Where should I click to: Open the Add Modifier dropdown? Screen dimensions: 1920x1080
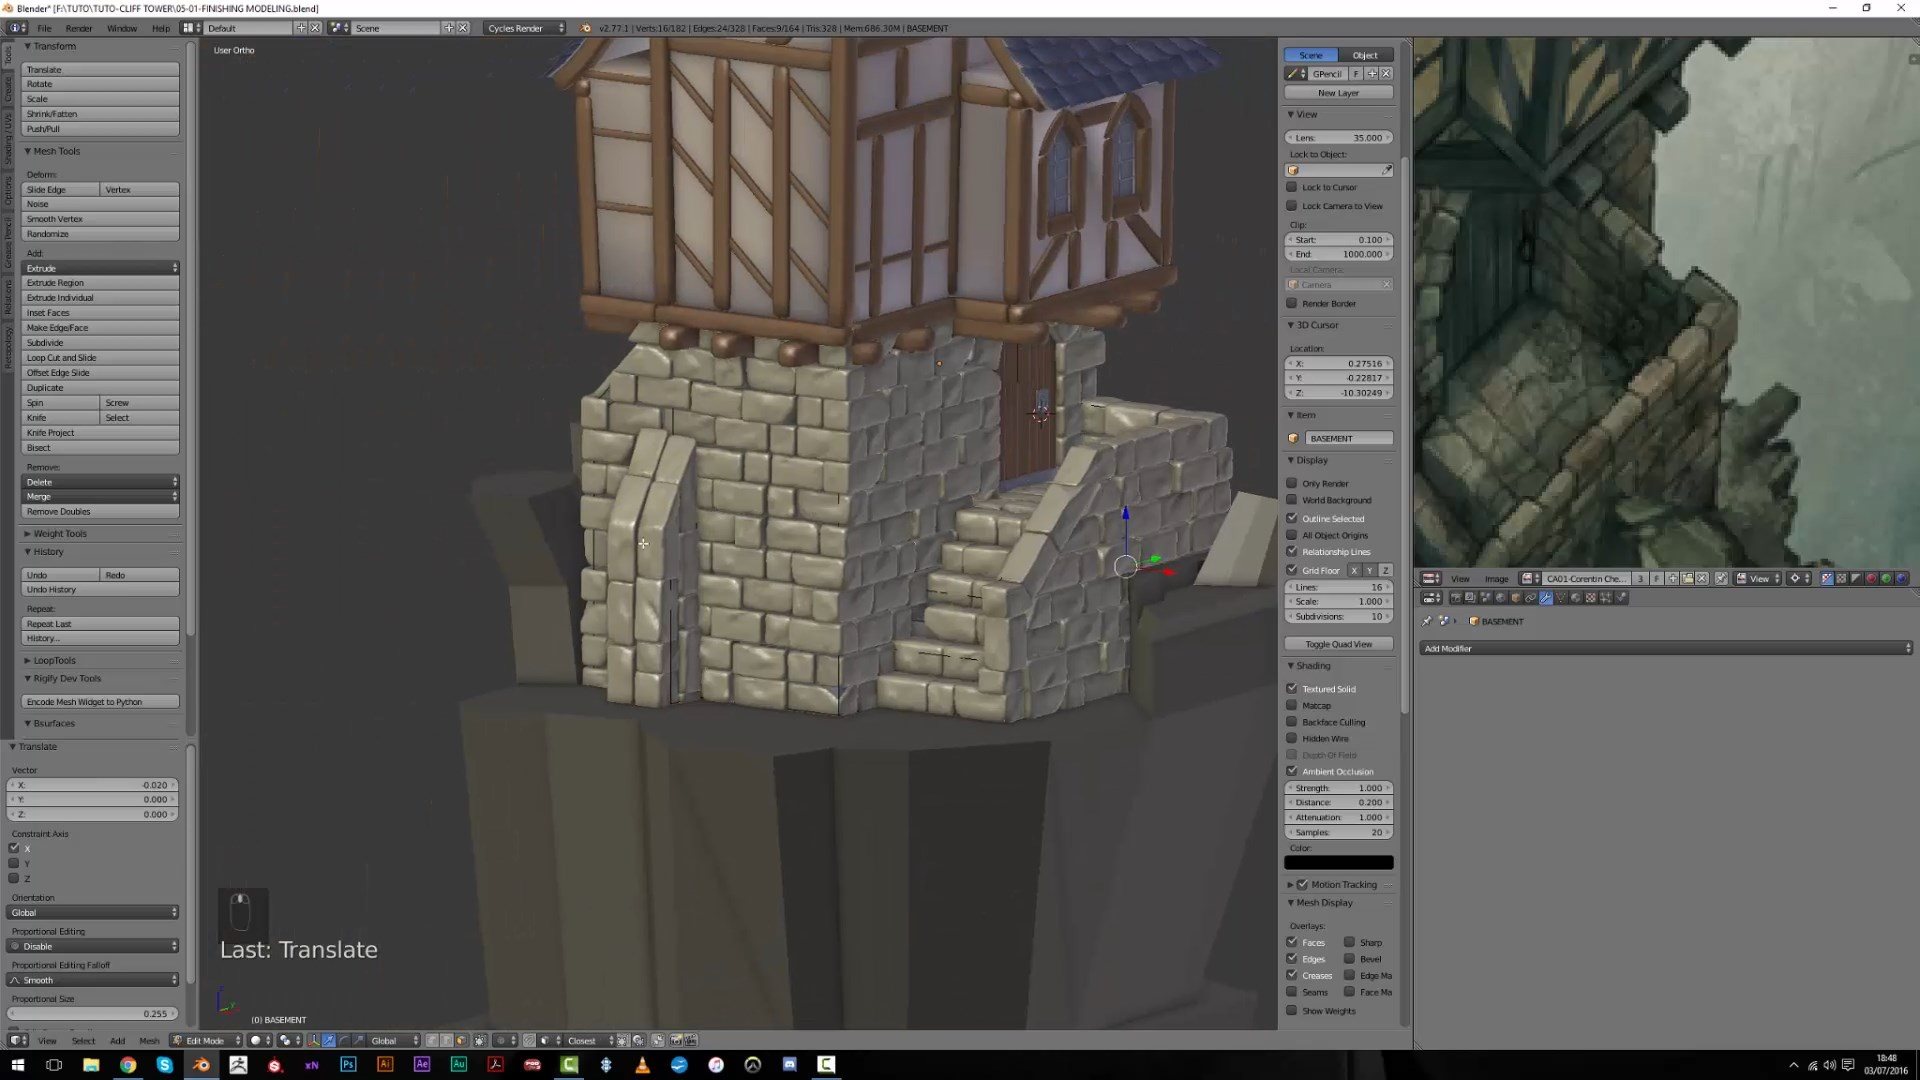pos(1665,649)
